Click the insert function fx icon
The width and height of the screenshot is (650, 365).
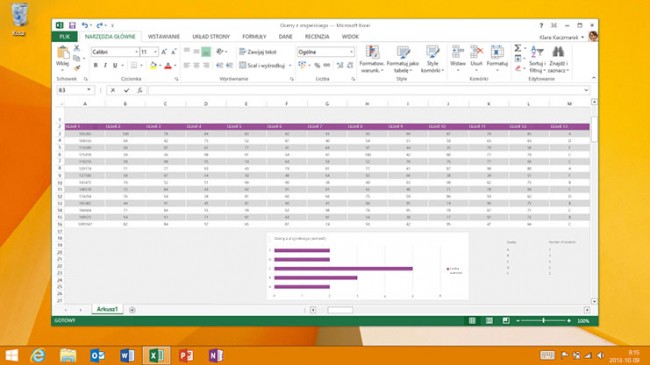pyautogui.click(x=140, y=90)
